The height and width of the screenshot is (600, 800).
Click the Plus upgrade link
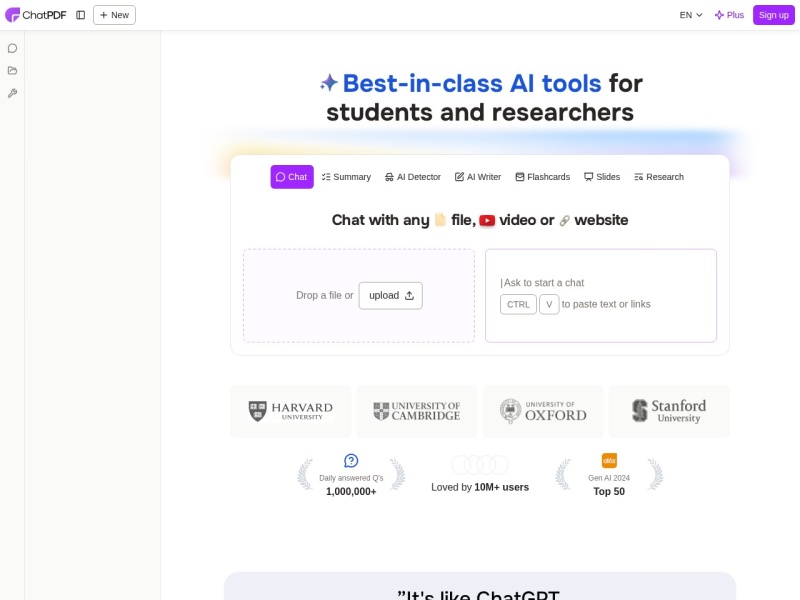point(728,15)
